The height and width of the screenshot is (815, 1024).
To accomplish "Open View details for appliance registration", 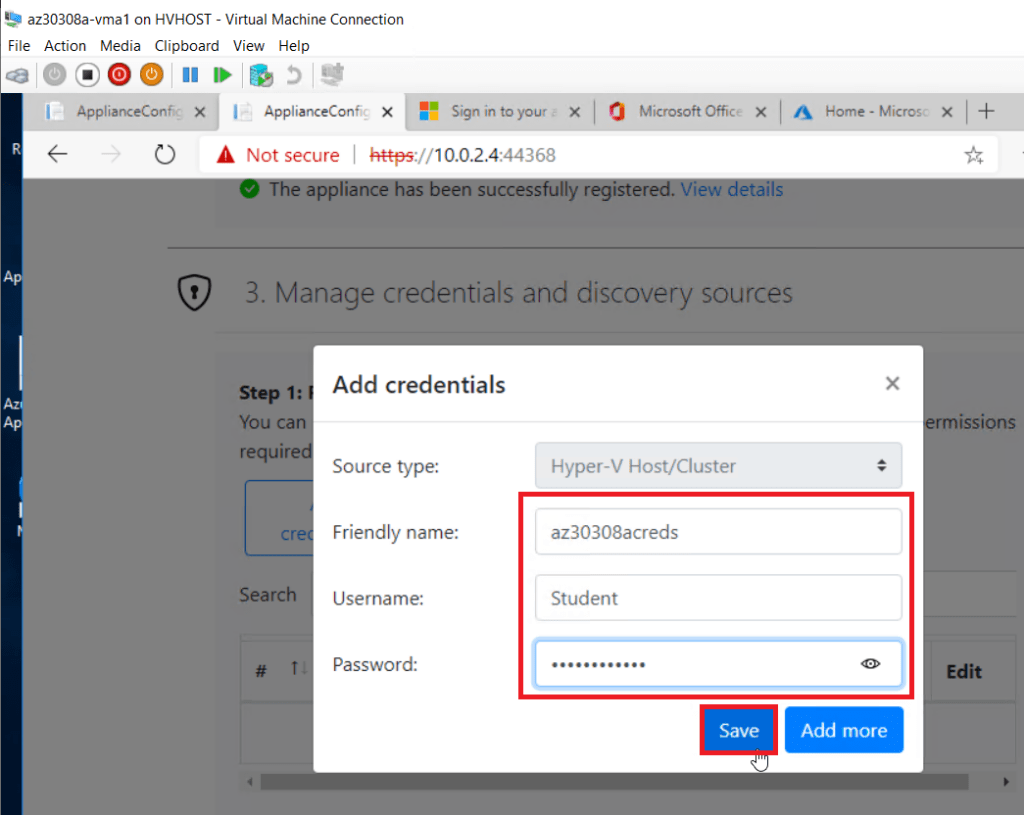I will click(x=731, y=189).
